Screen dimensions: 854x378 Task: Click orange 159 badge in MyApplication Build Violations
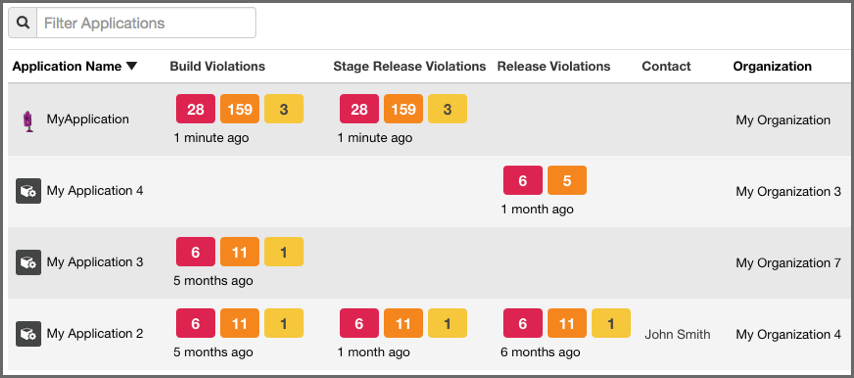[x=240, y=109]
